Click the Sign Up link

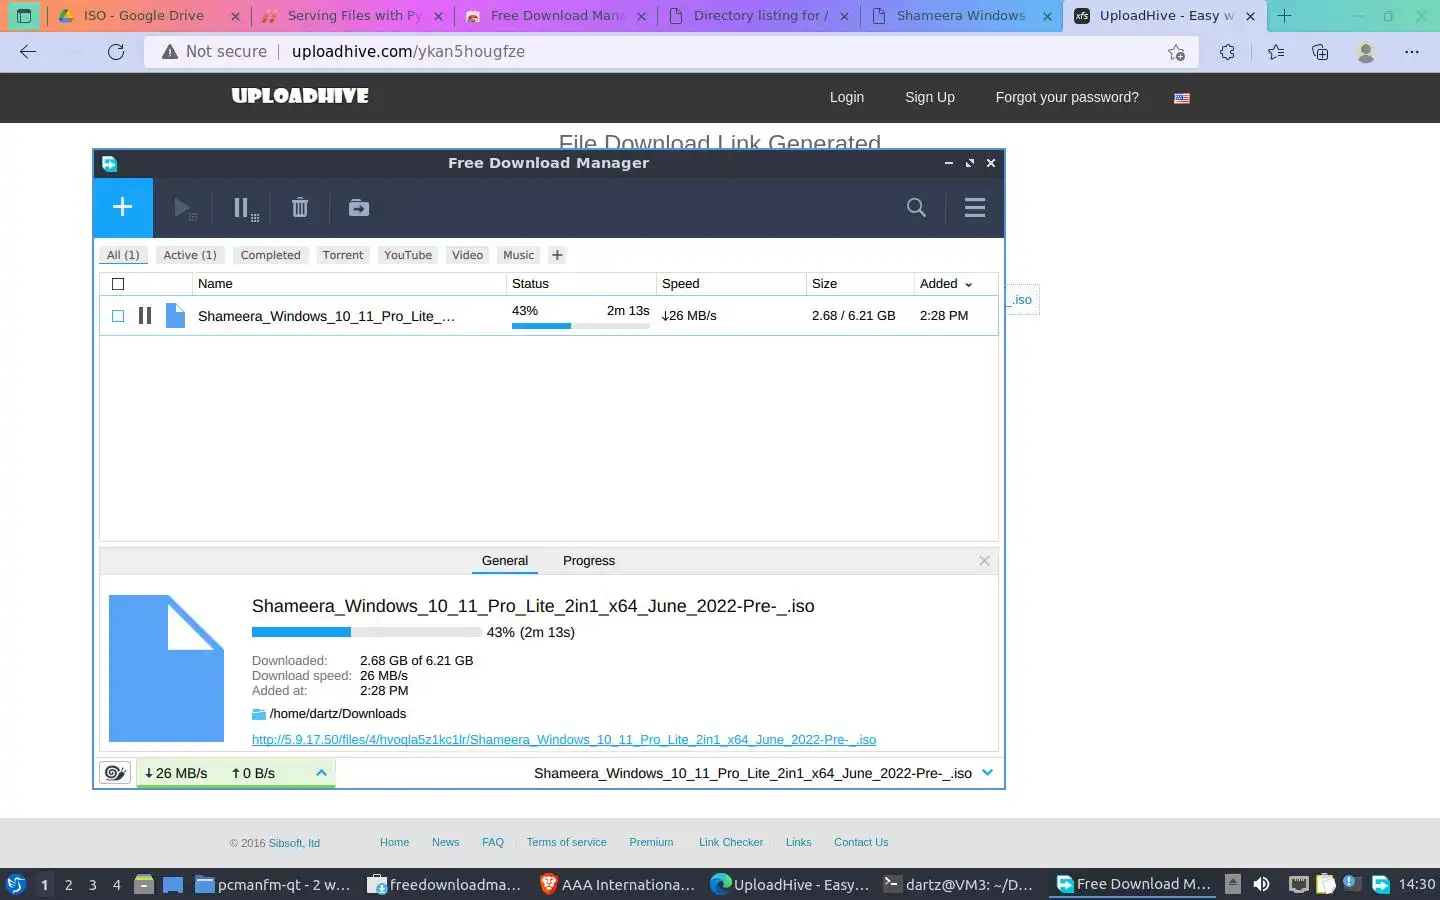point(930,97)
